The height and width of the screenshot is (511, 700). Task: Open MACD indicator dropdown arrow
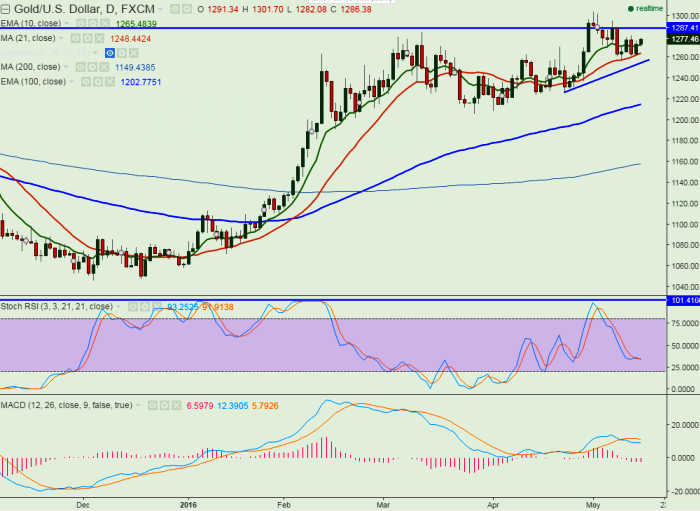(x=138, y=406)
